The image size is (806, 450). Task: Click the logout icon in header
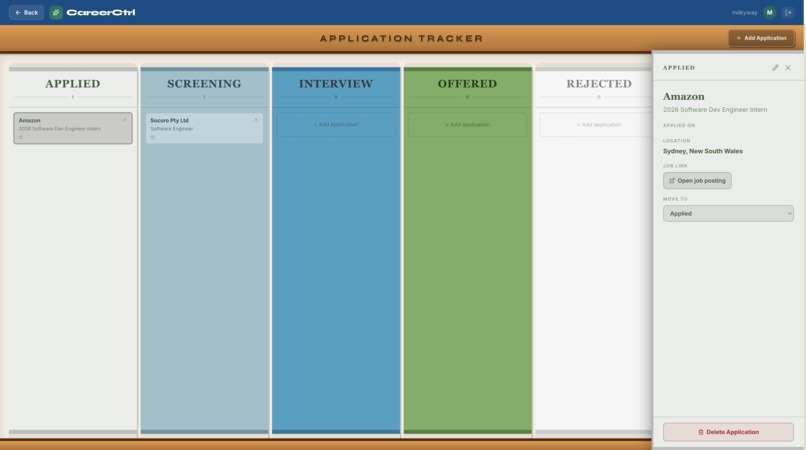[788, 12]
